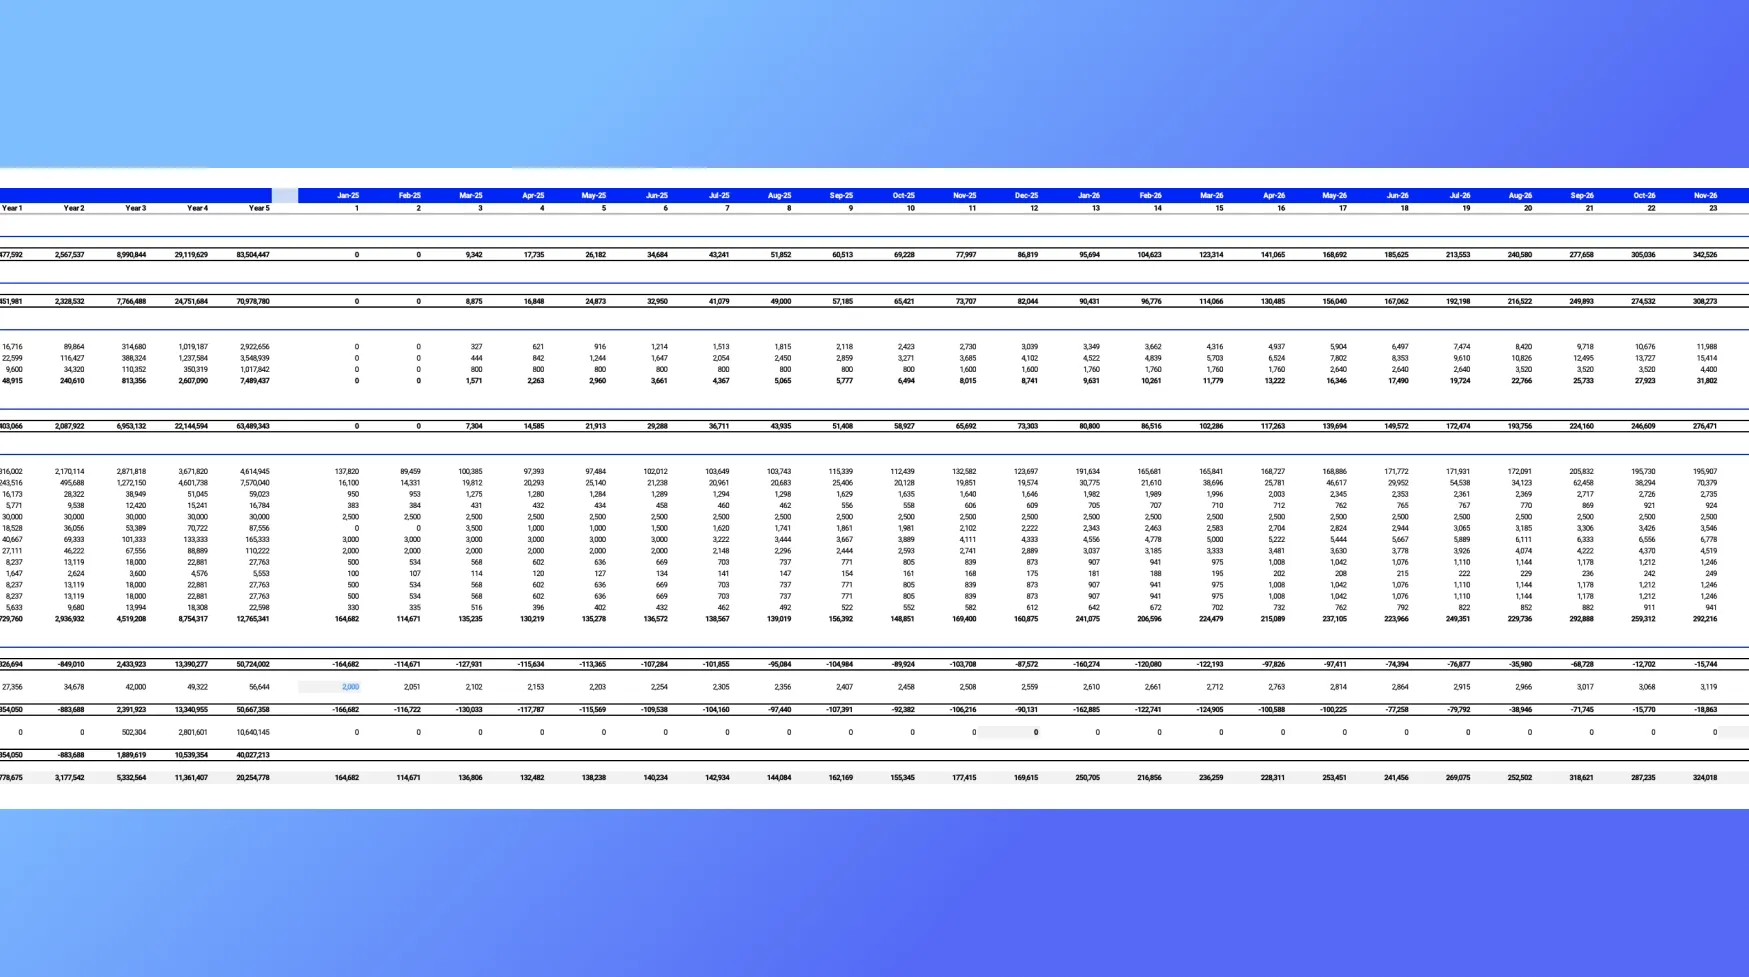Viewport: 1749px width, 977px height.
Task: Select the Nov-26 column header
Action: pyautogui.click(x=1705, y=196)
